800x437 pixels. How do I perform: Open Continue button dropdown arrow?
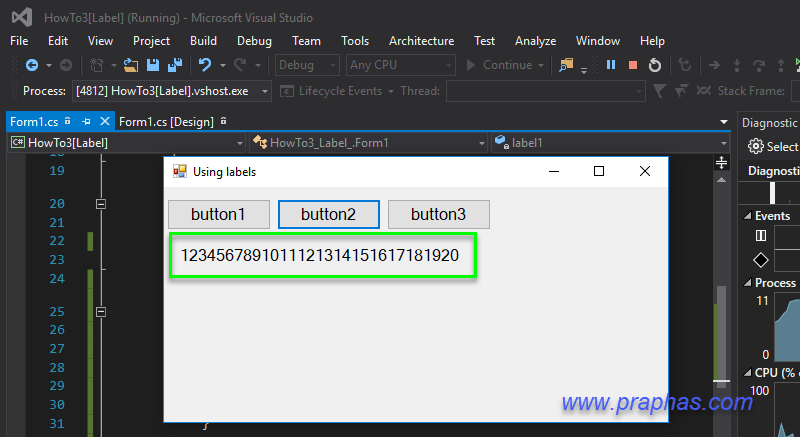coord(541,65)
